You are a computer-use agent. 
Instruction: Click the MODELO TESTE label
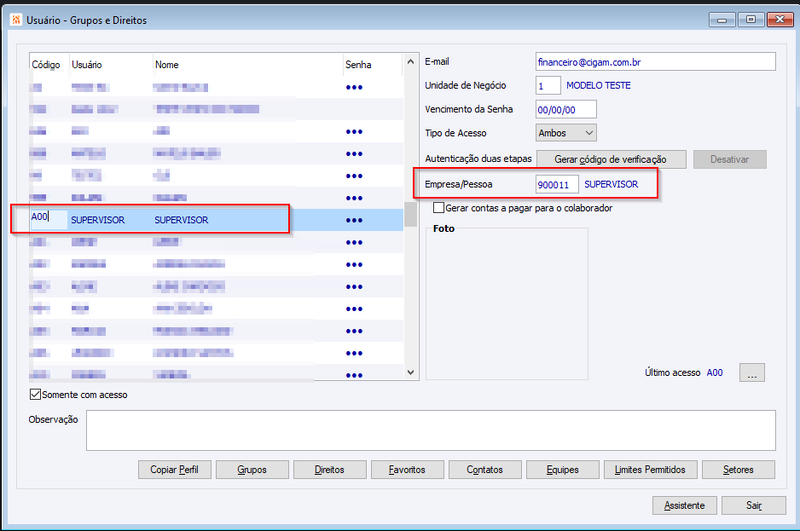(598, 85)
